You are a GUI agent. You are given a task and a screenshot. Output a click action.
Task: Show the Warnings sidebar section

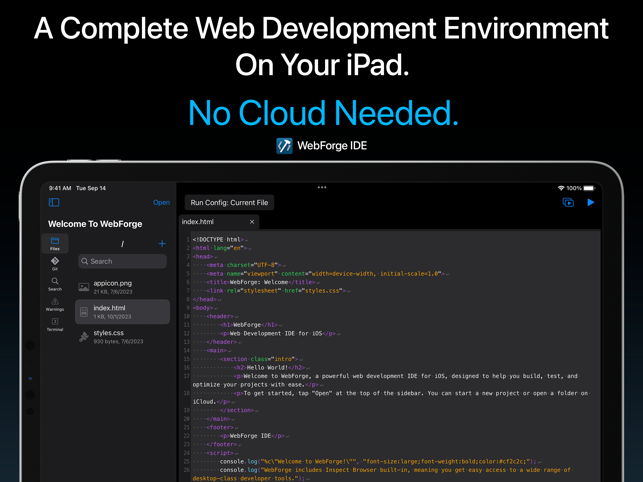click(x=55, y=304)
